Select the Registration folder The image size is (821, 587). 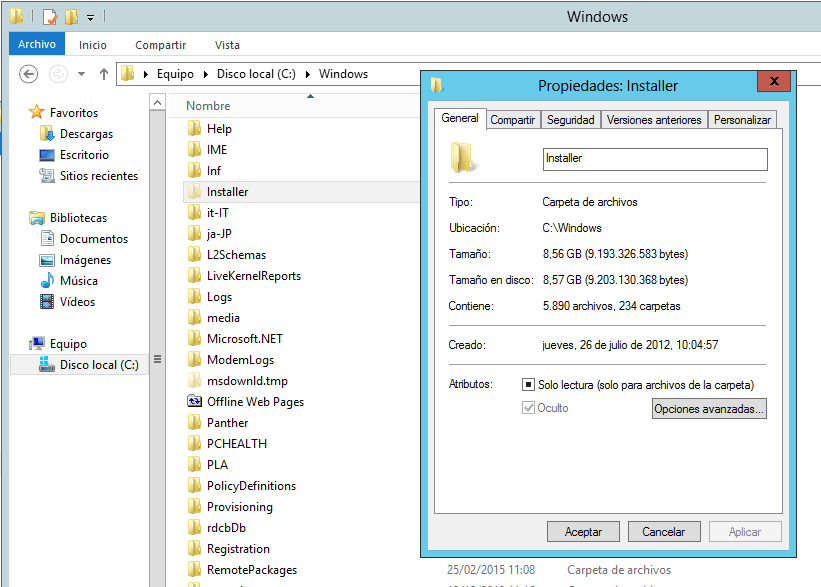[229, 549]
